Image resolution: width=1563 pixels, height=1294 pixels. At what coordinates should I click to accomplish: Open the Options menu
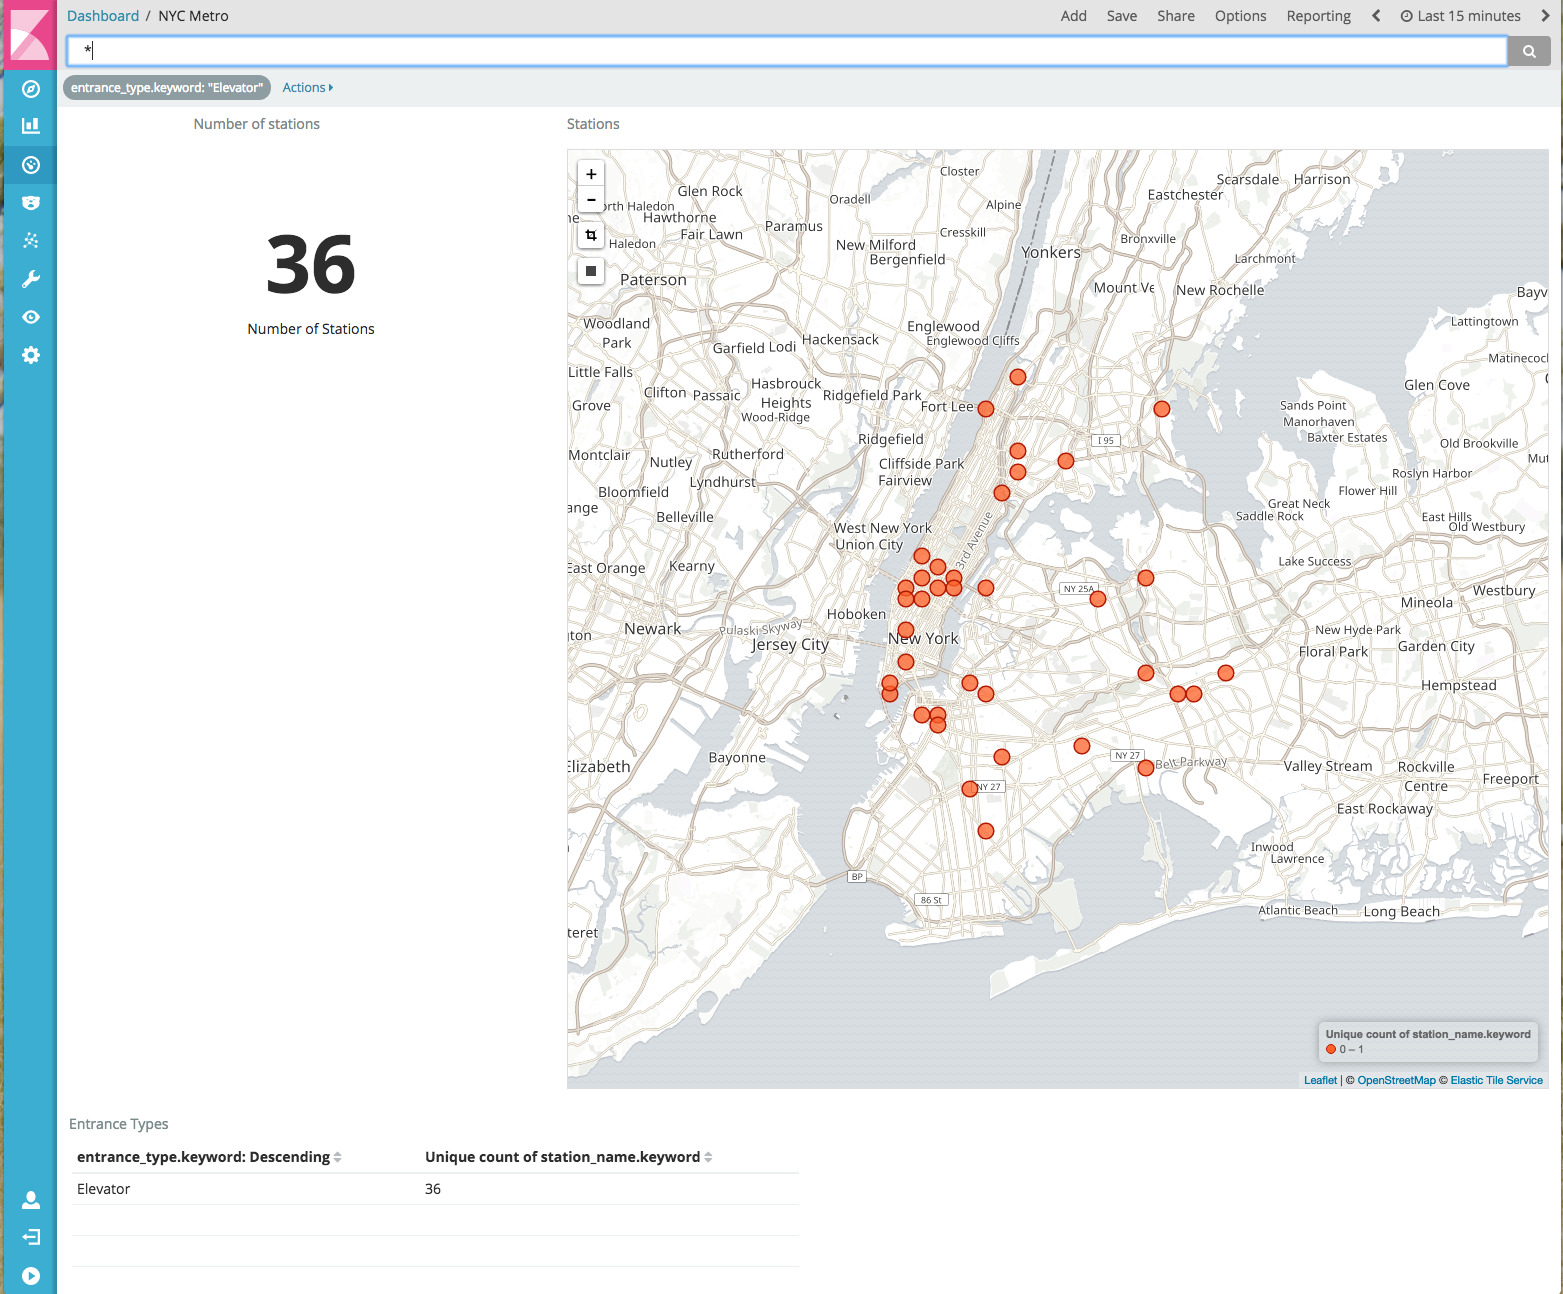pos(1241,16)
